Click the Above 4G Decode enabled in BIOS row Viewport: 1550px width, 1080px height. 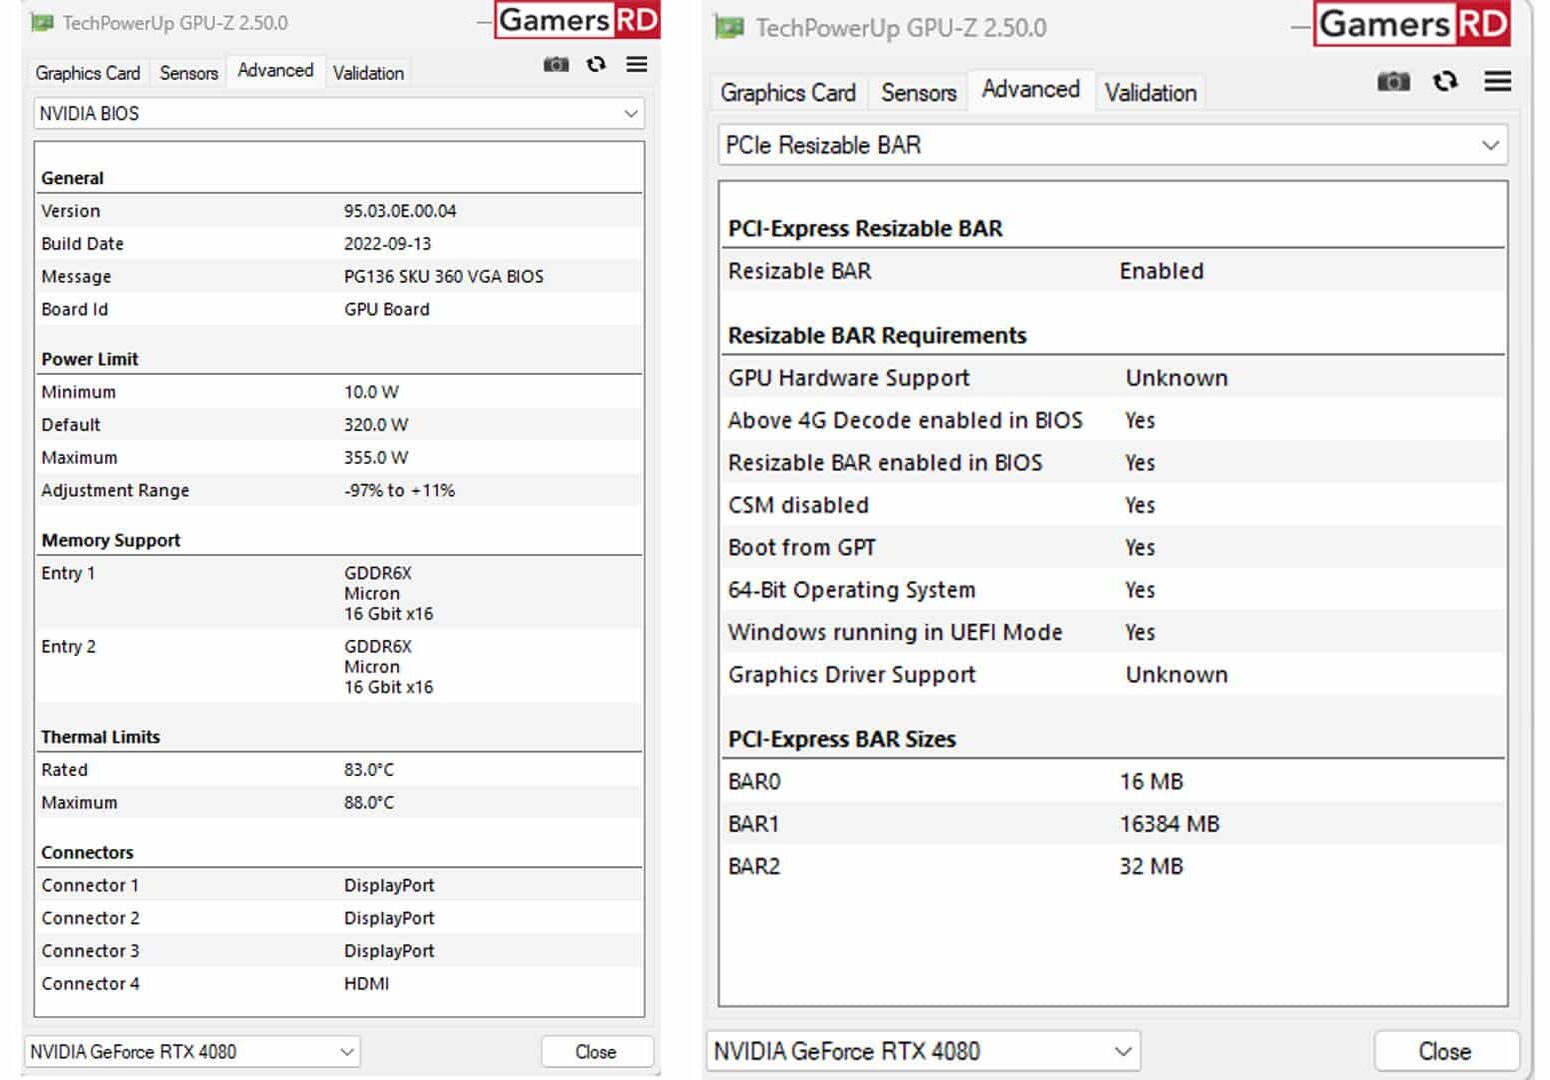[x=1113, y=420]
